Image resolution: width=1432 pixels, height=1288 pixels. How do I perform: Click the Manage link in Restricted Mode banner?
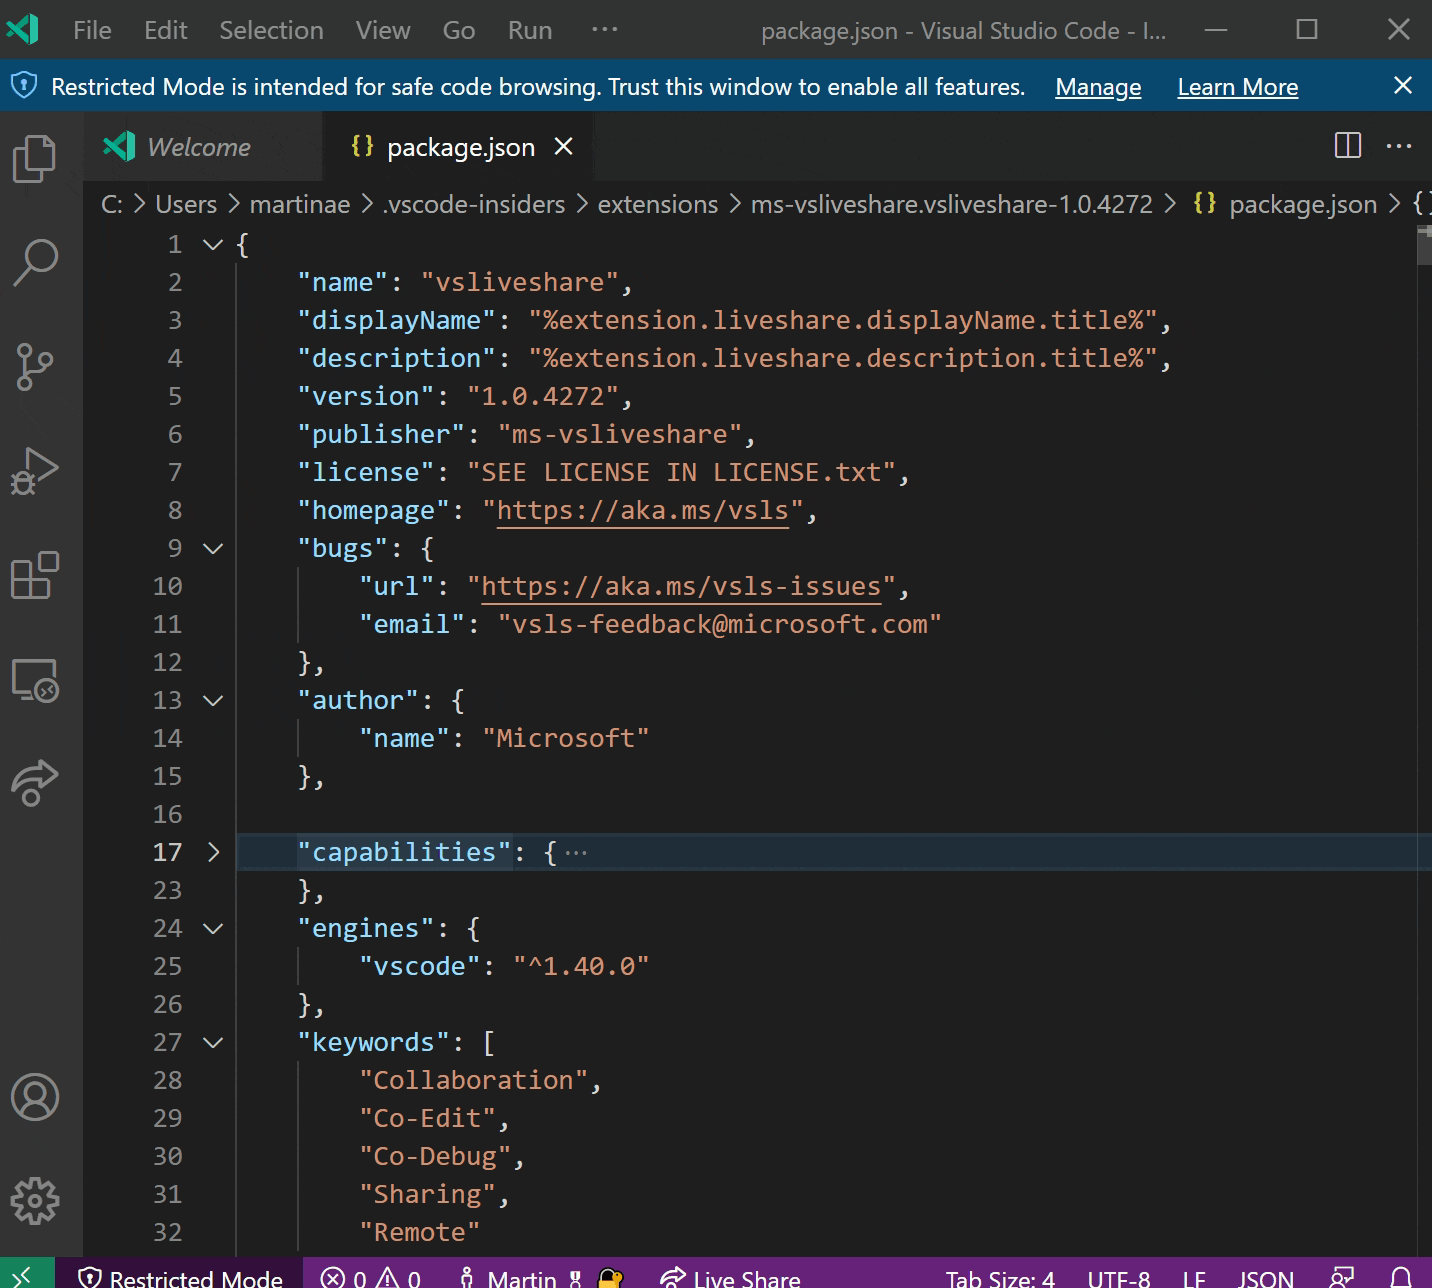(1097, 87)
